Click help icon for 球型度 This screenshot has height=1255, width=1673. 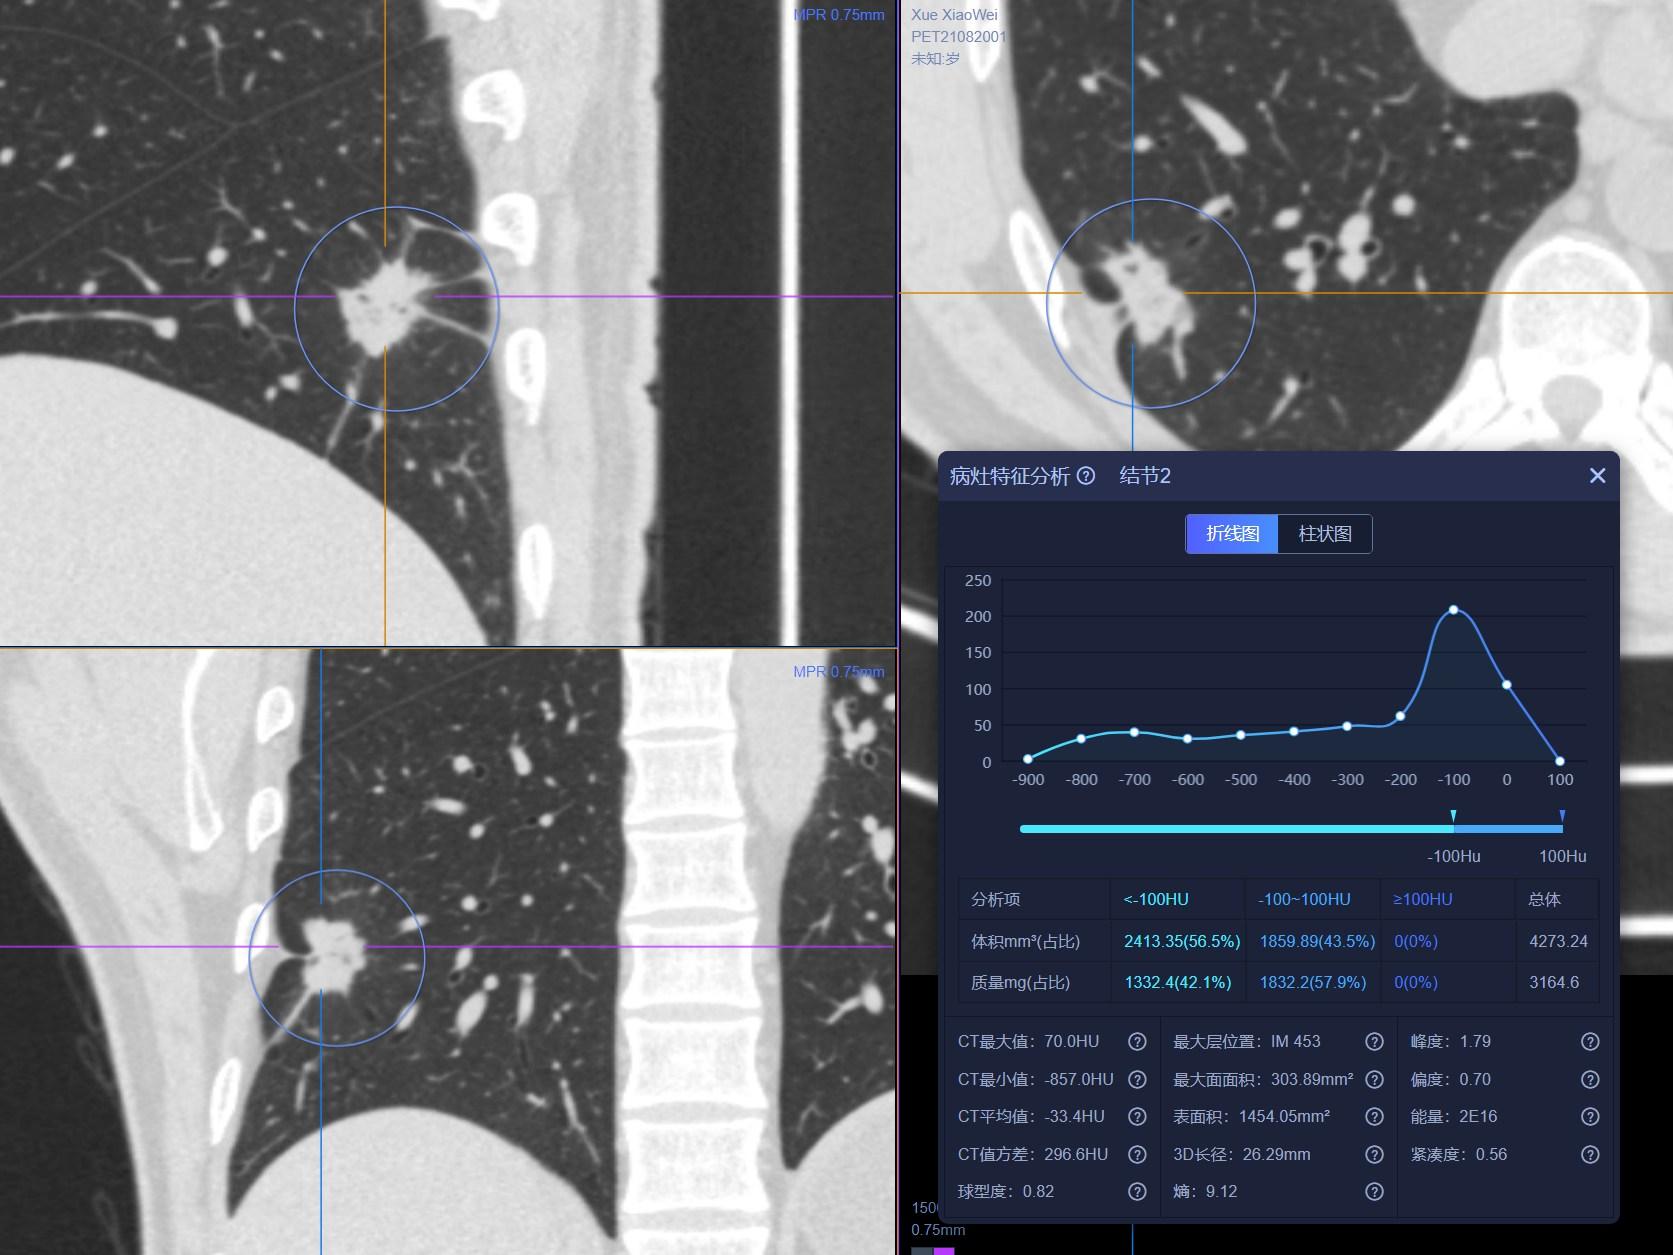pos(1137,1192)
